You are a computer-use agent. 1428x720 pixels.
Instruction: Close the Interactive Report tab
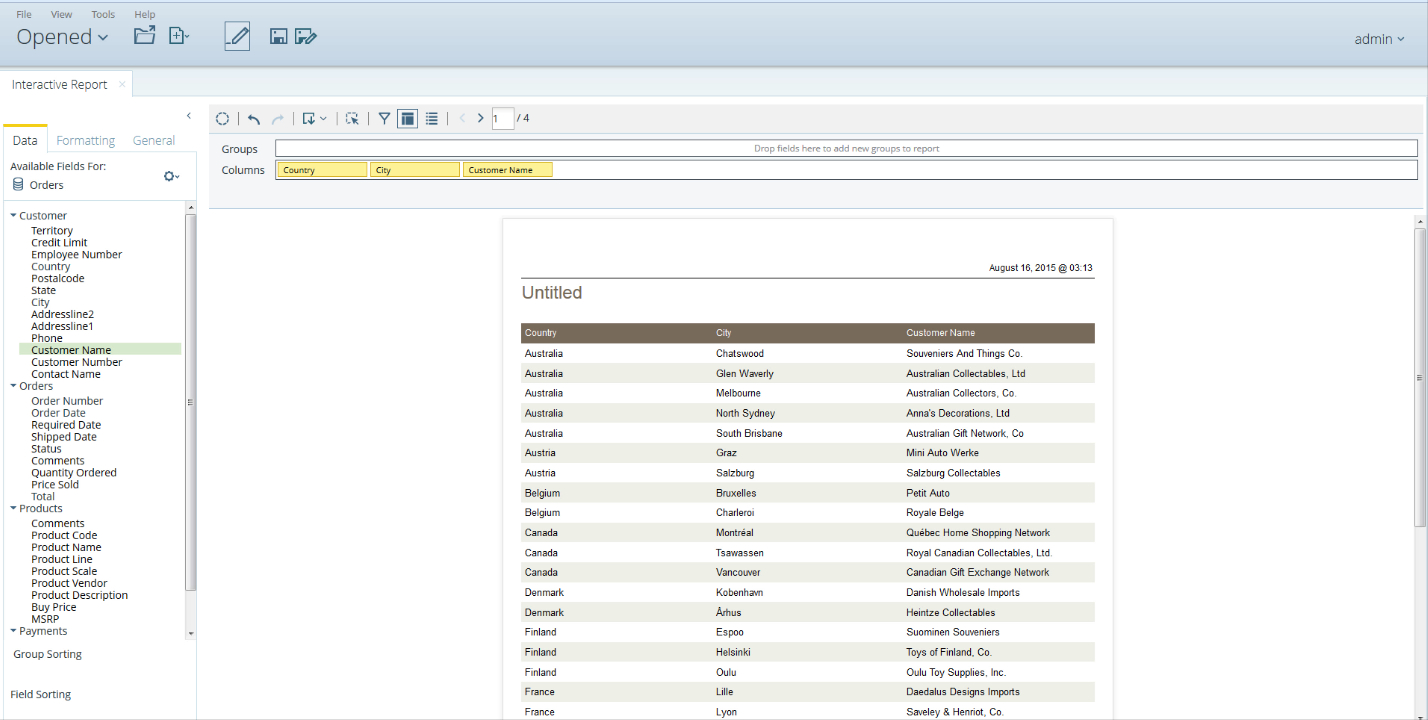click(x=122, y=84)
